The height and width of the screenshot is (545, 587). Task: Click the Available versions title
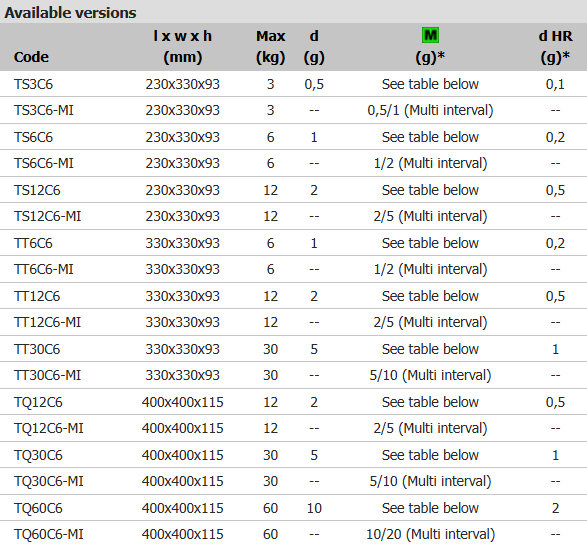point(70,13)
